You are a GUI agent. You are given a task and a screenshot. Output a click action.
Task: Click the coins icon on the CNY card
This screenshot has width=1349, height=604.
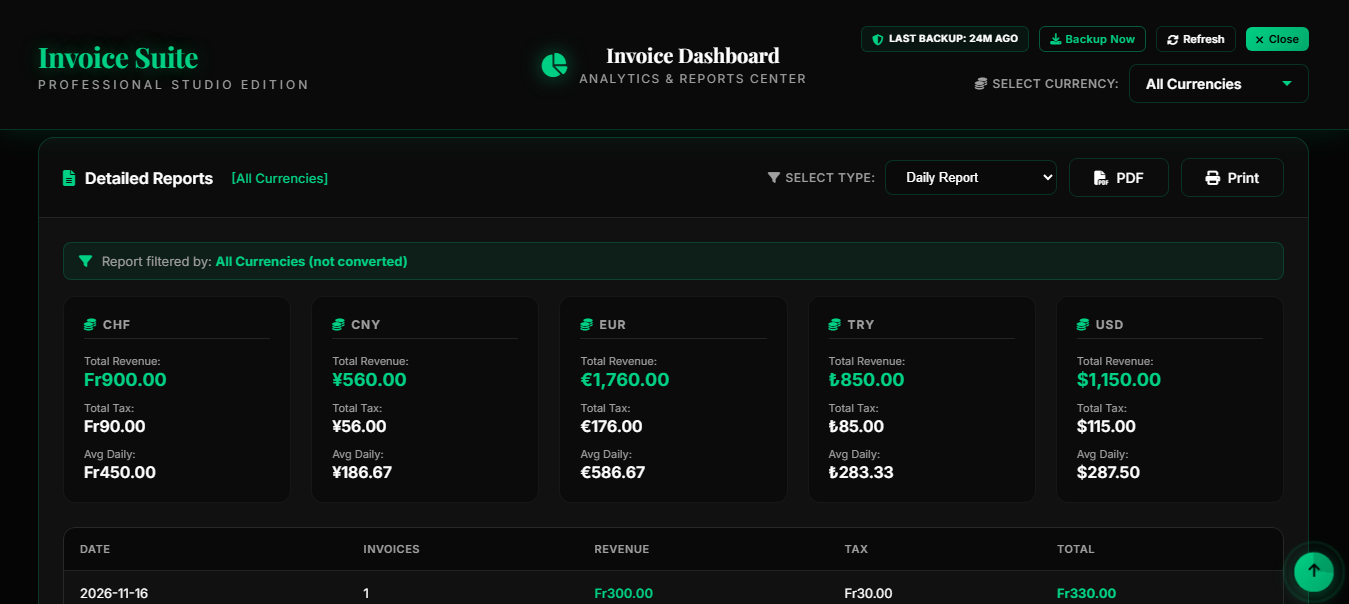[x=338, y=325]
